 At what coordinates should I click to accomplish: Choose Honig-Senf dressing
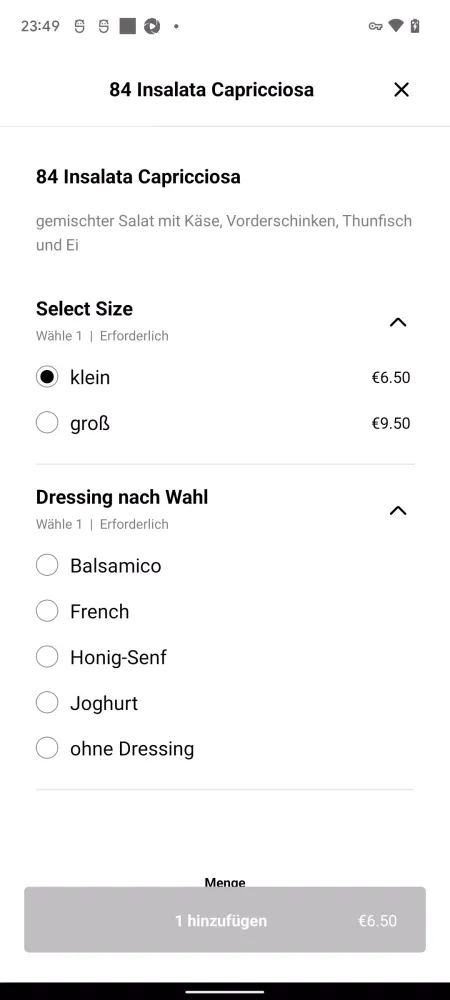[224, 657]
